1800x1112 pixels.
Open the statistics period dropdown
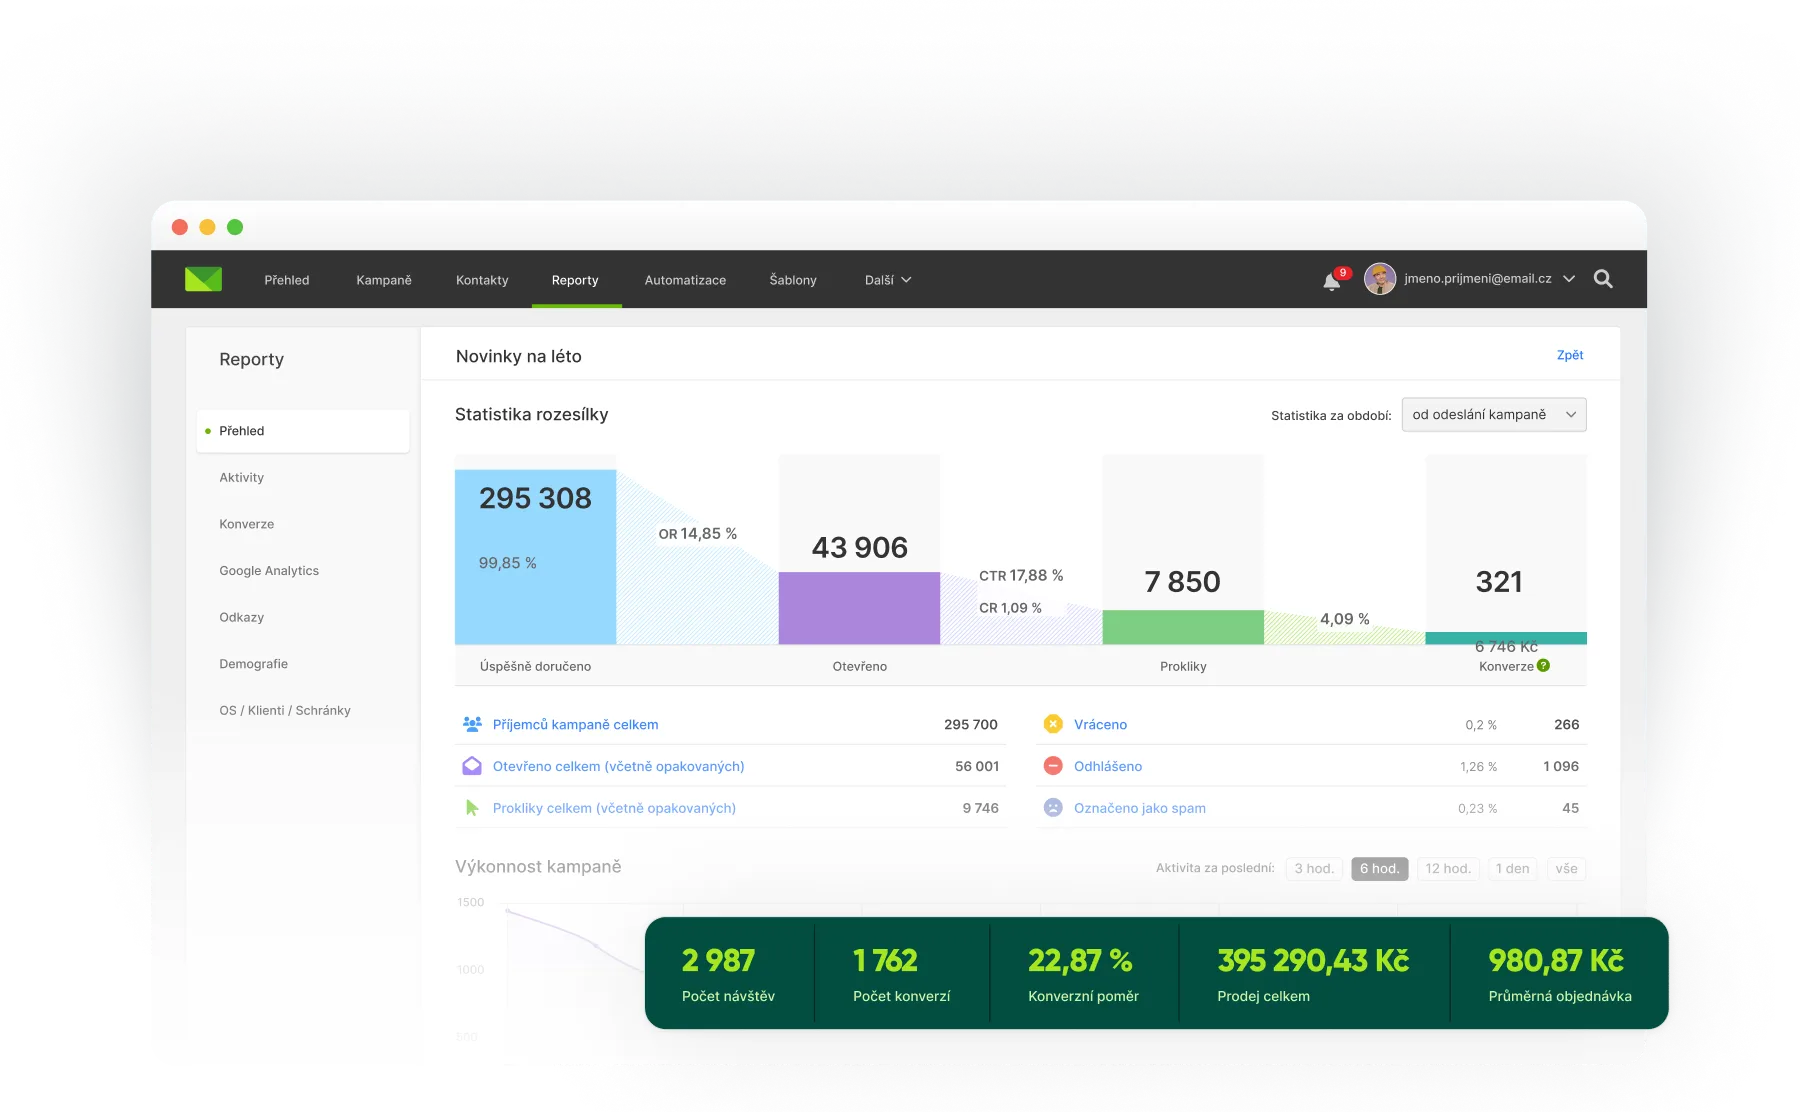(x=1494, y=415)
